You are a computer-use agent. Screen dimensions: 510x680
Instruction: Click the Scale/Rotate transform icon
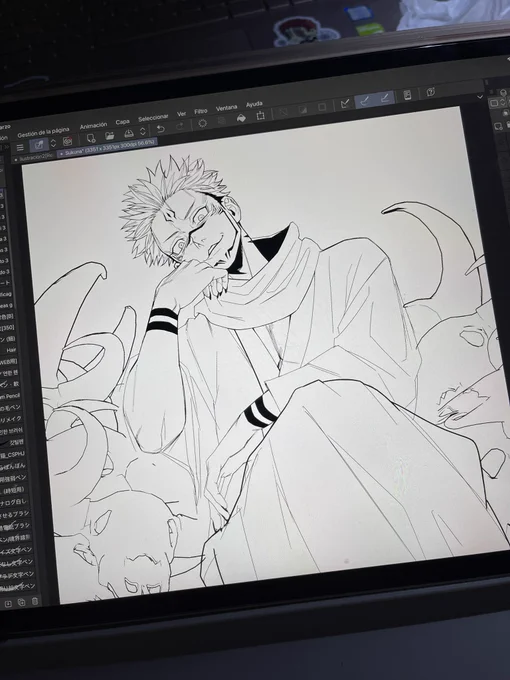click(x=260, y=115)
